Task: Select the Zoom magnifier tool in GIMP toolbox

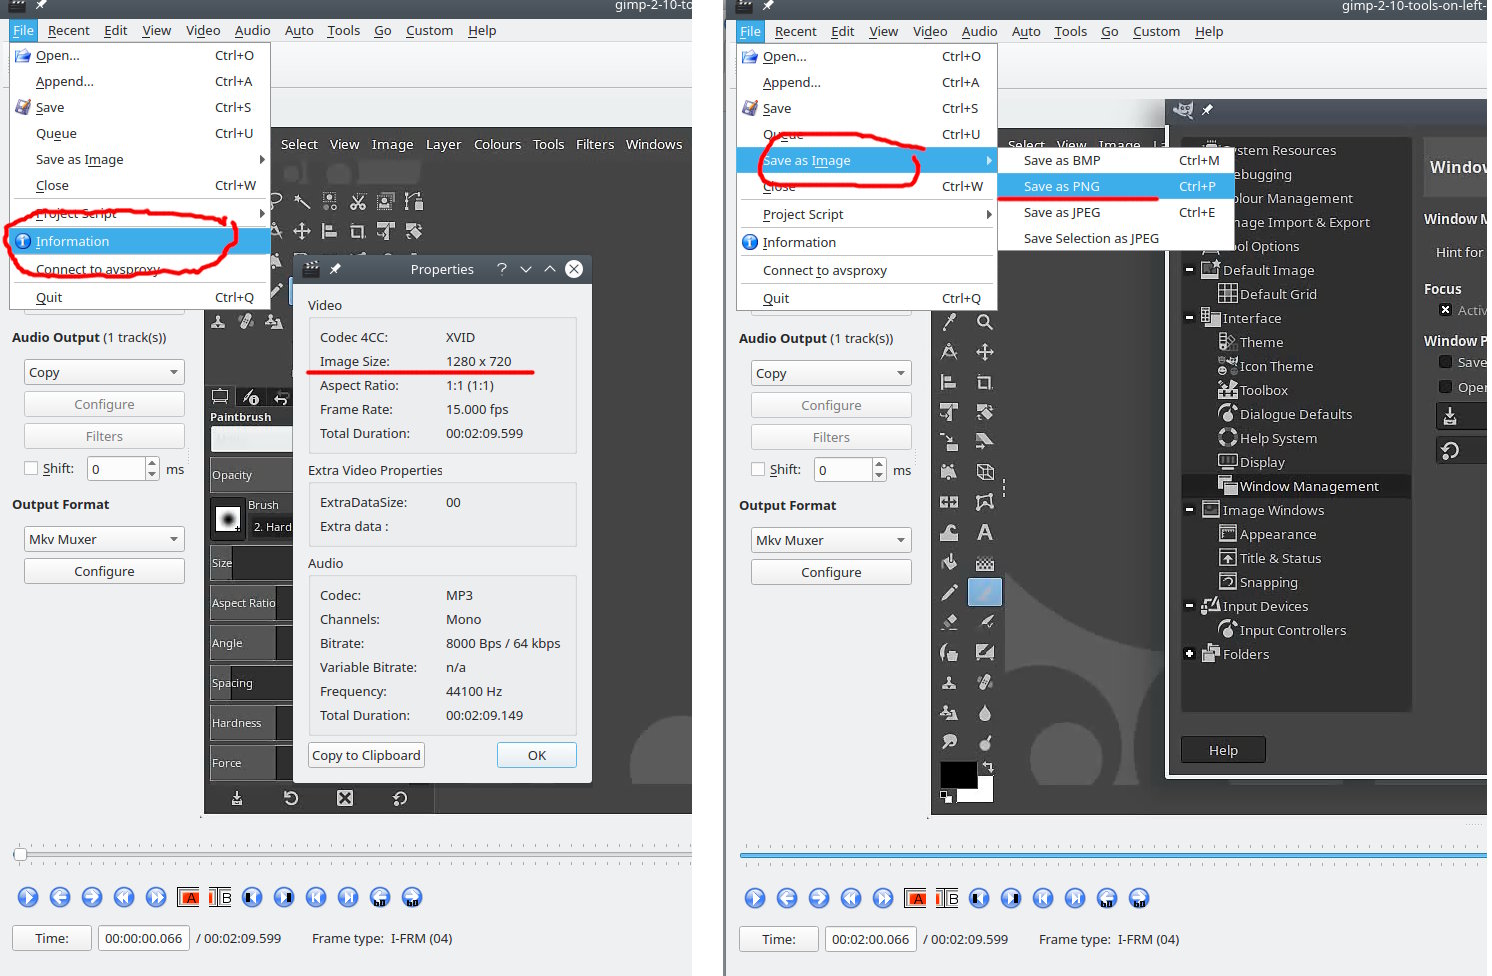Action: coord(985,322)
